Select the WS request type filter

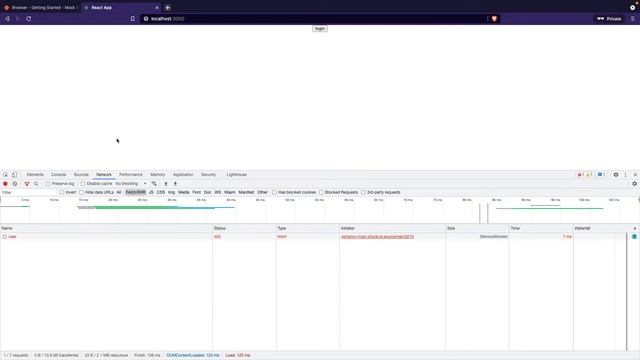pos(218,192)
